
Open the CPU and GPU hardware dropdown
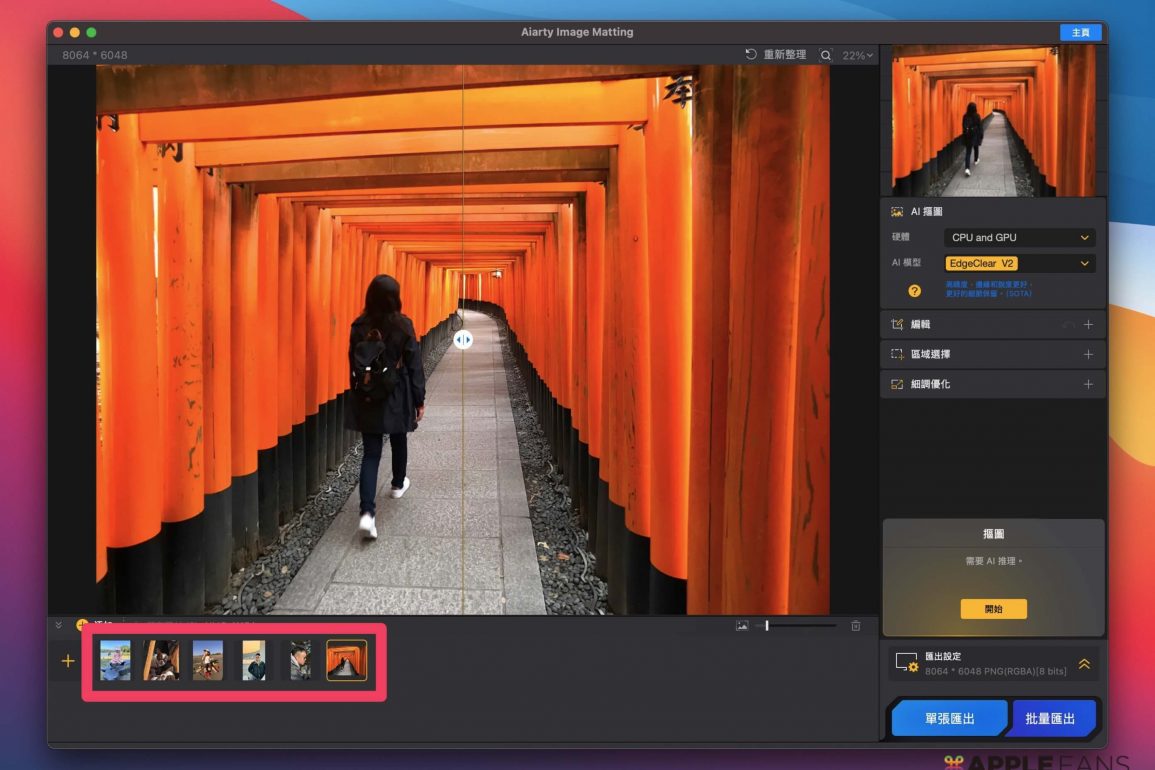tap(1019, 238)
